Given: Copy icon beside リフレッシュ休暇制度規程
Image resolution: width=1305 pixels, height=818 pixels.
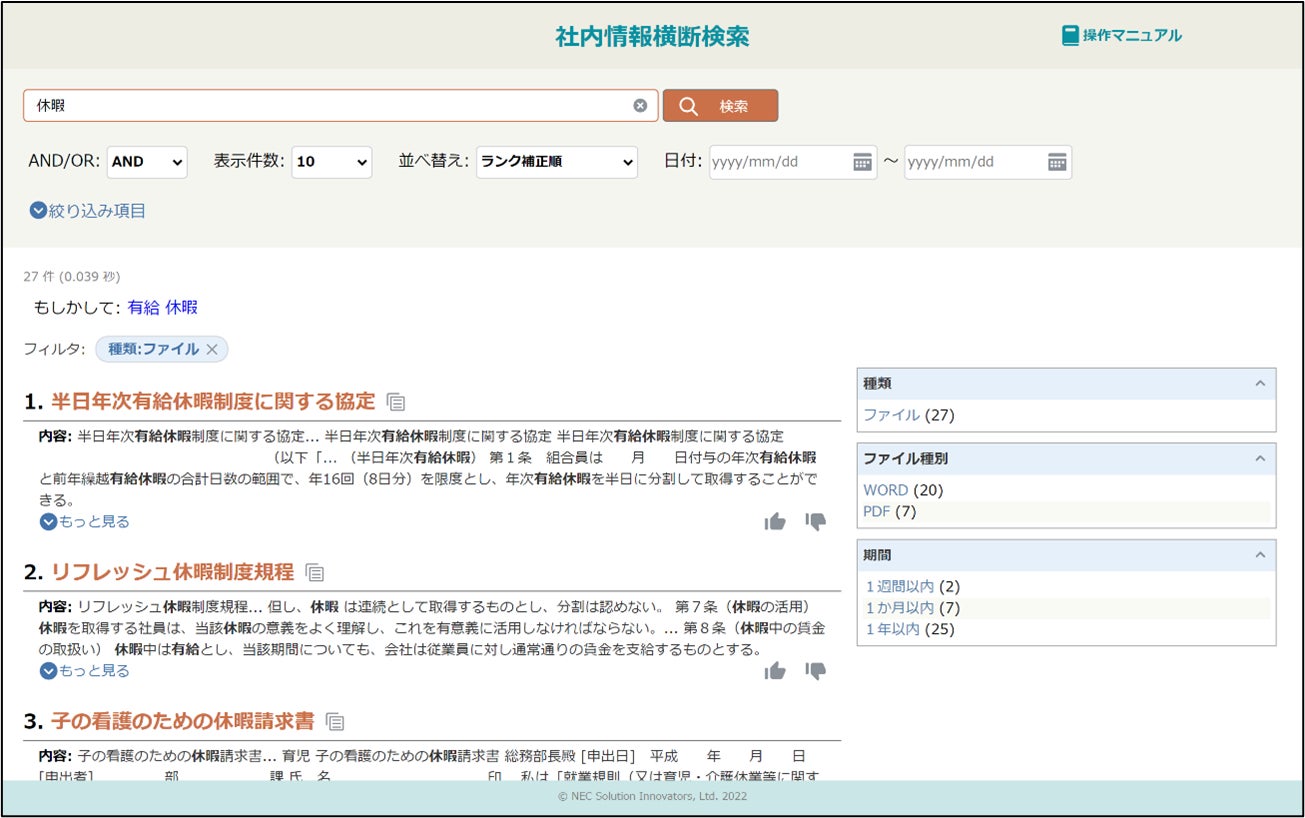Looking at the screenshot, I should coord(315,573).
